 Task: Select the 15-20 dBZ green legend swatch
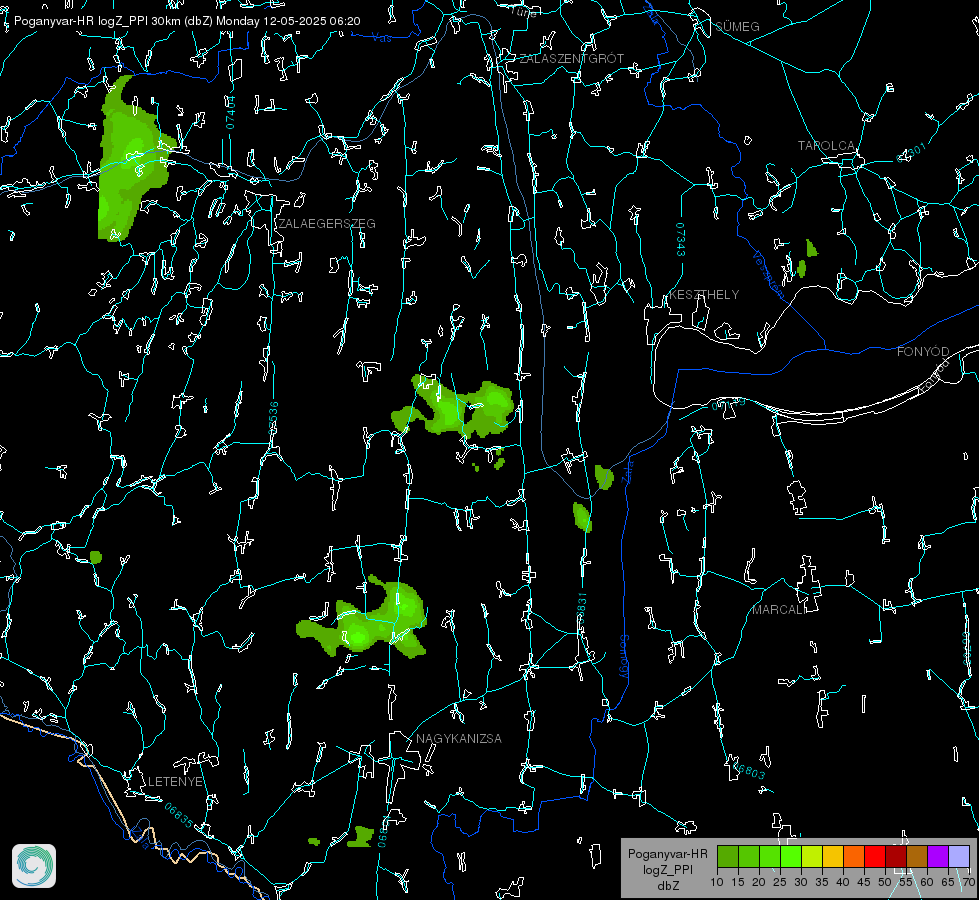(x=749, y=857)
